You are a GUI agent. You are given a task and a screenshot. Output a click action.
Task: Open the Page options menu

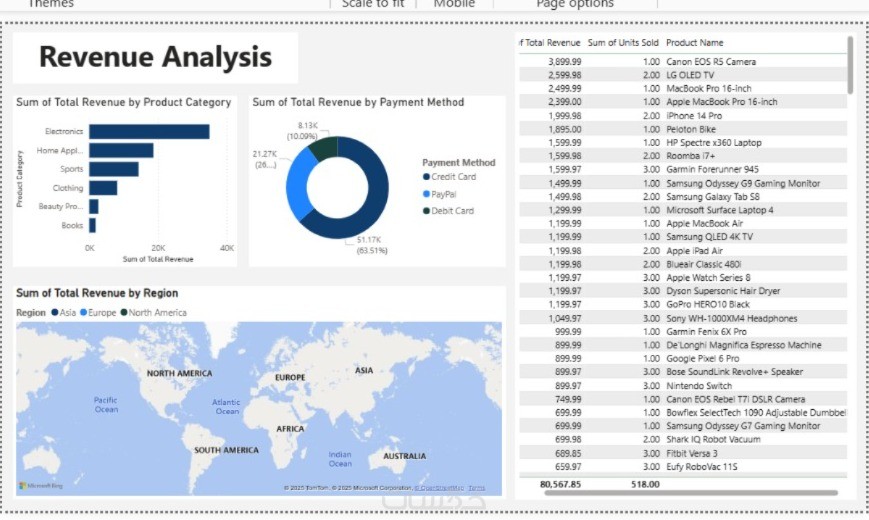575,4
